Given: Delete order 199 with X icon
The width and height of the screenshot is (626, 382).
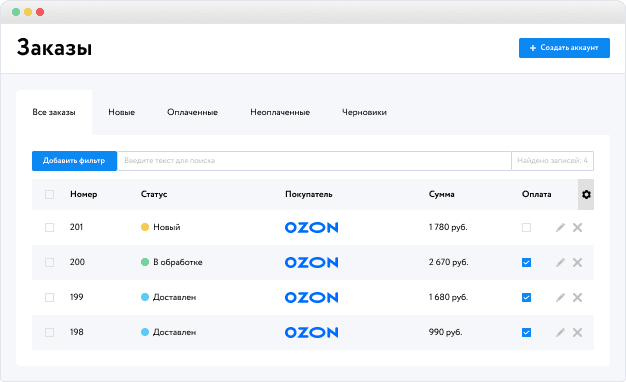Looking at the screenshot, I should [x=577, y=297].
